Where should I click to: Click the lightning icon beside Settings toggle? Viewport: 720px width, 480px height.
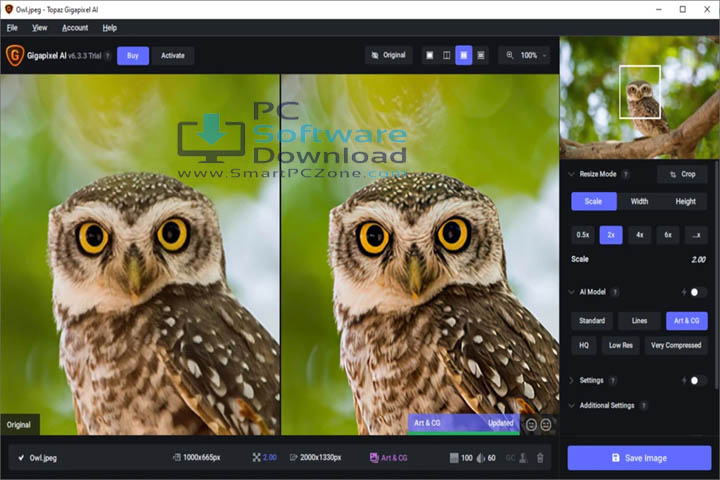[684, 380]
